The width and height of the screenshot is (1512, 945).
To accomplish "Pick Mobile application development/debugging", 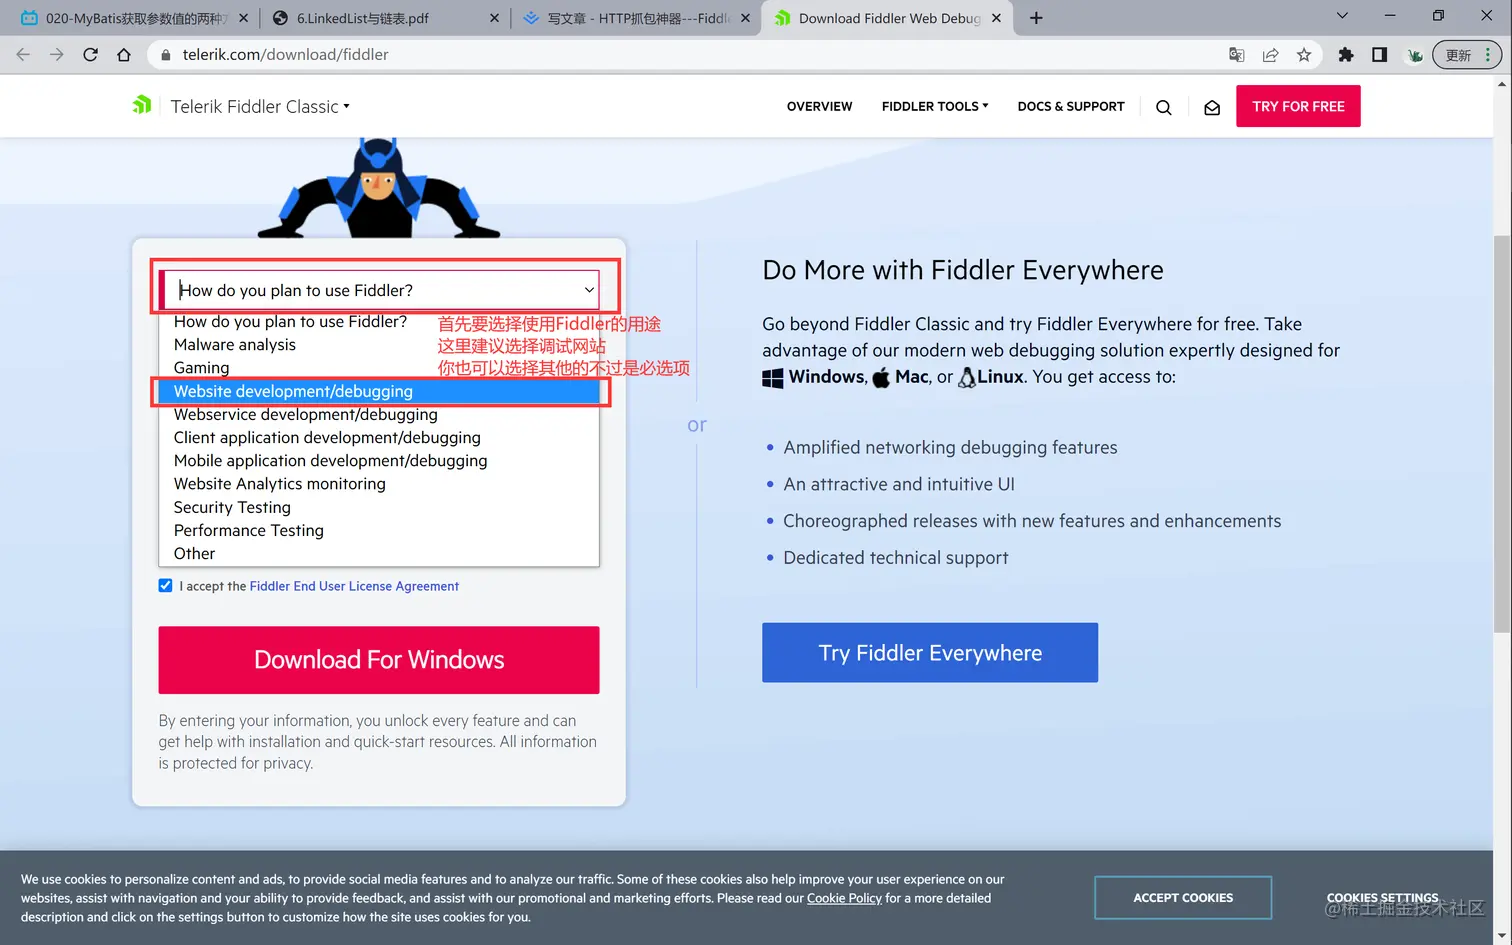I will pyautogui.click(x=379, y=460).
